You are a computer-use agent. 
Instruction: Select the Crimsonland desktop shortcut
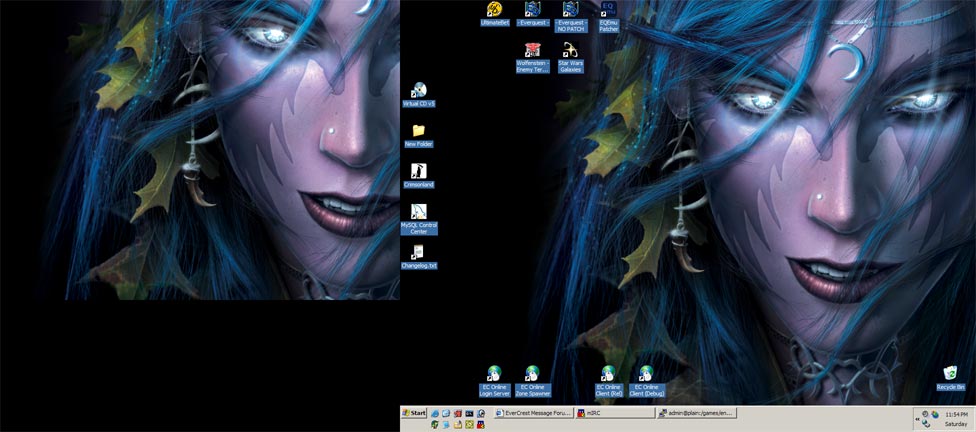tap(418, 176)
